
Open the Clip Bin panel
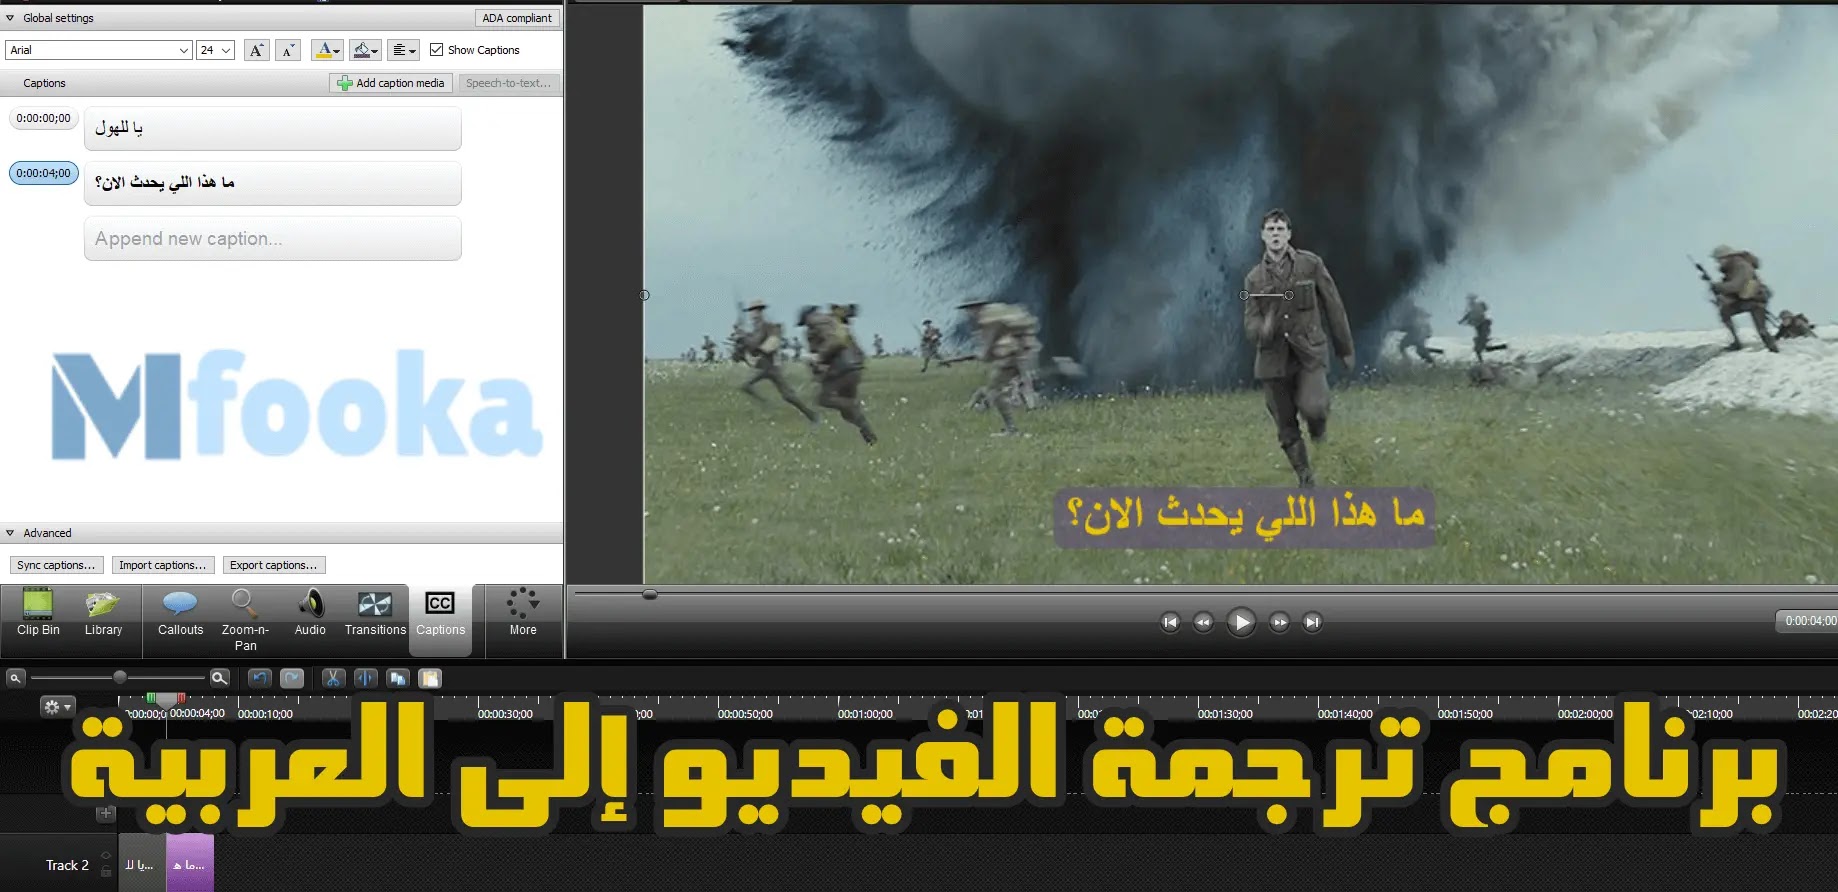tap(38, 614)
